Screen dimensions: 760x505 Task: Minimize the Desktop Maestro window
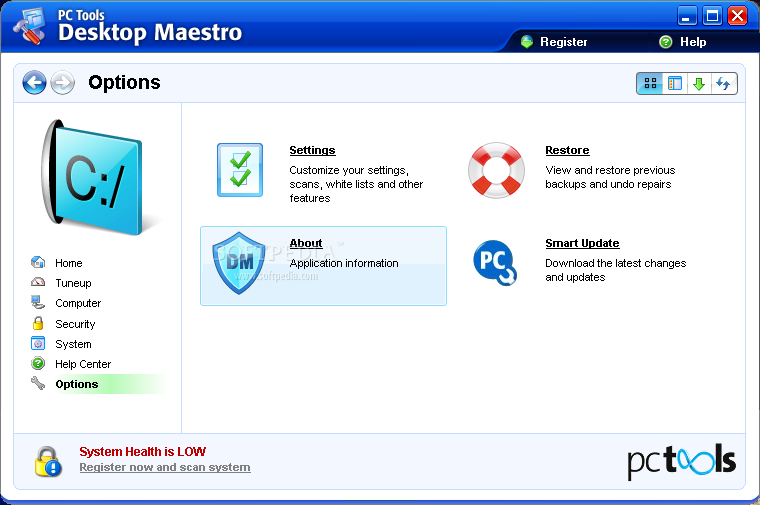[x=687, y=16]
